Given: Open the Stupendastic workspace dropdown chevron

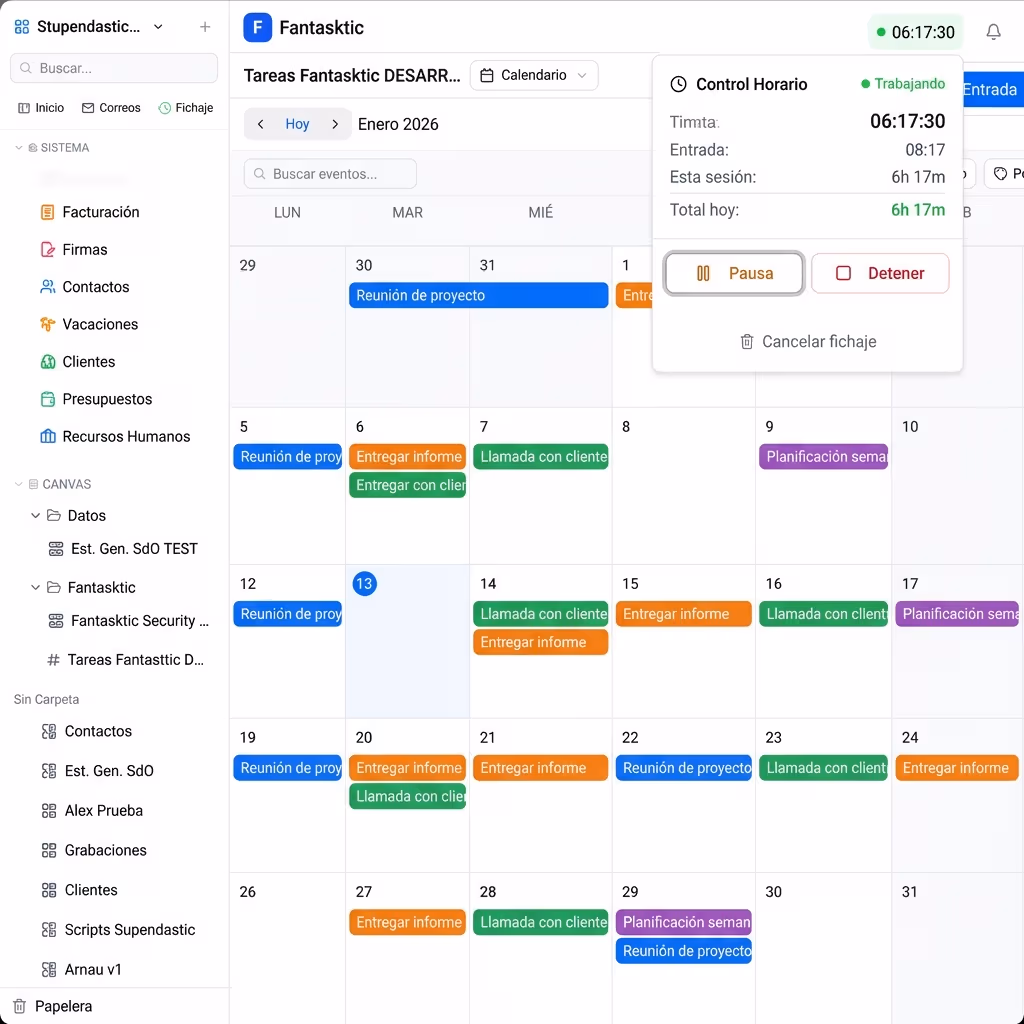Looking at the screenshot, I should 158,27.
